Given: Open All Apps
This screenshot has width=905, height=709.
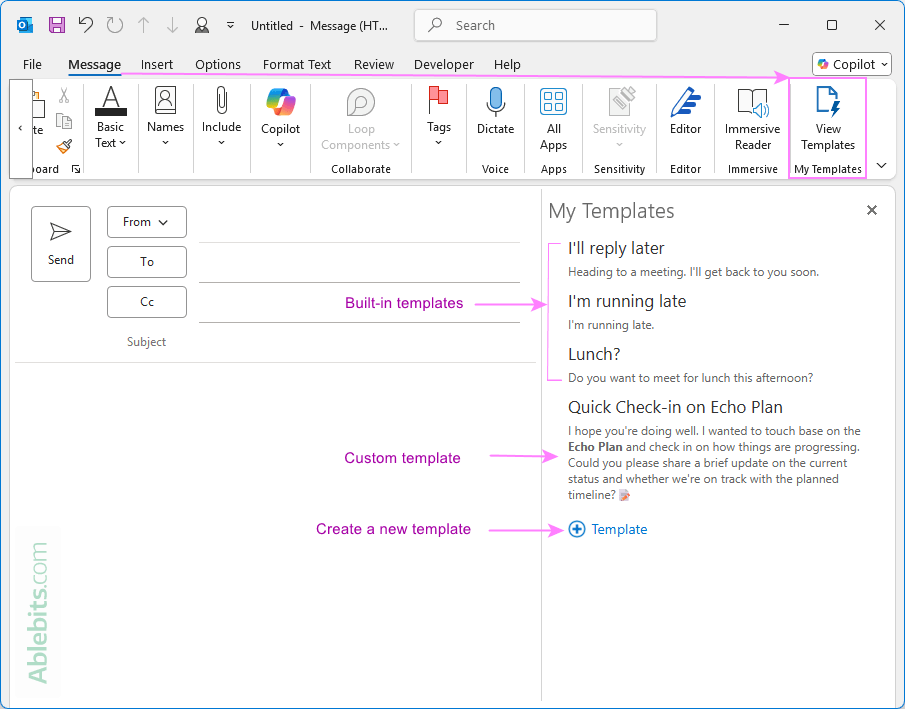Looking at the screenshot, I should tap(554, 120).
